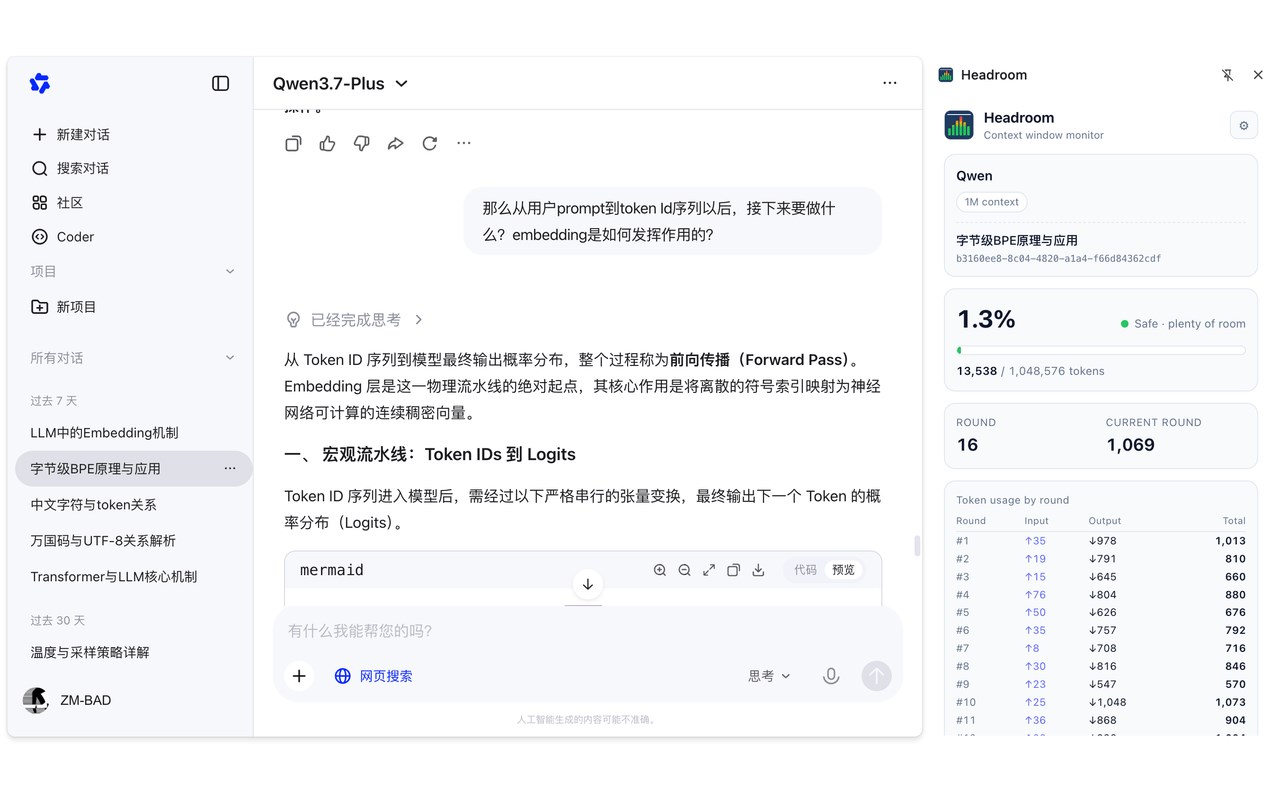1280x800 pixels.
Task: Go to the 社区 community page
Action: [x=57, y=203]
